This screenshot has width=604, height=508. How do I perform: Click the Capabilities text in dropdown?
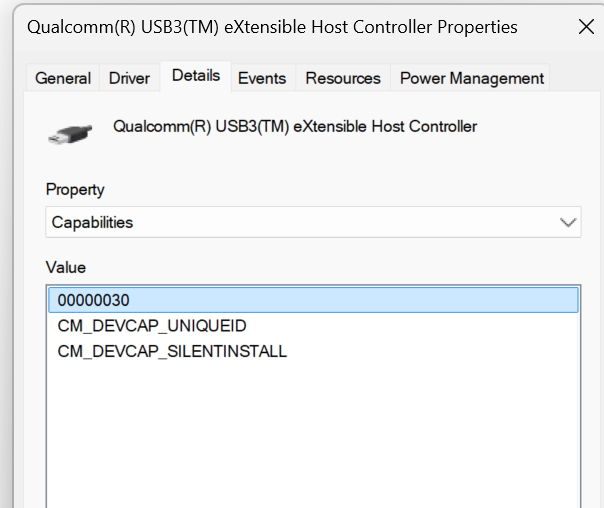[92, 223]
